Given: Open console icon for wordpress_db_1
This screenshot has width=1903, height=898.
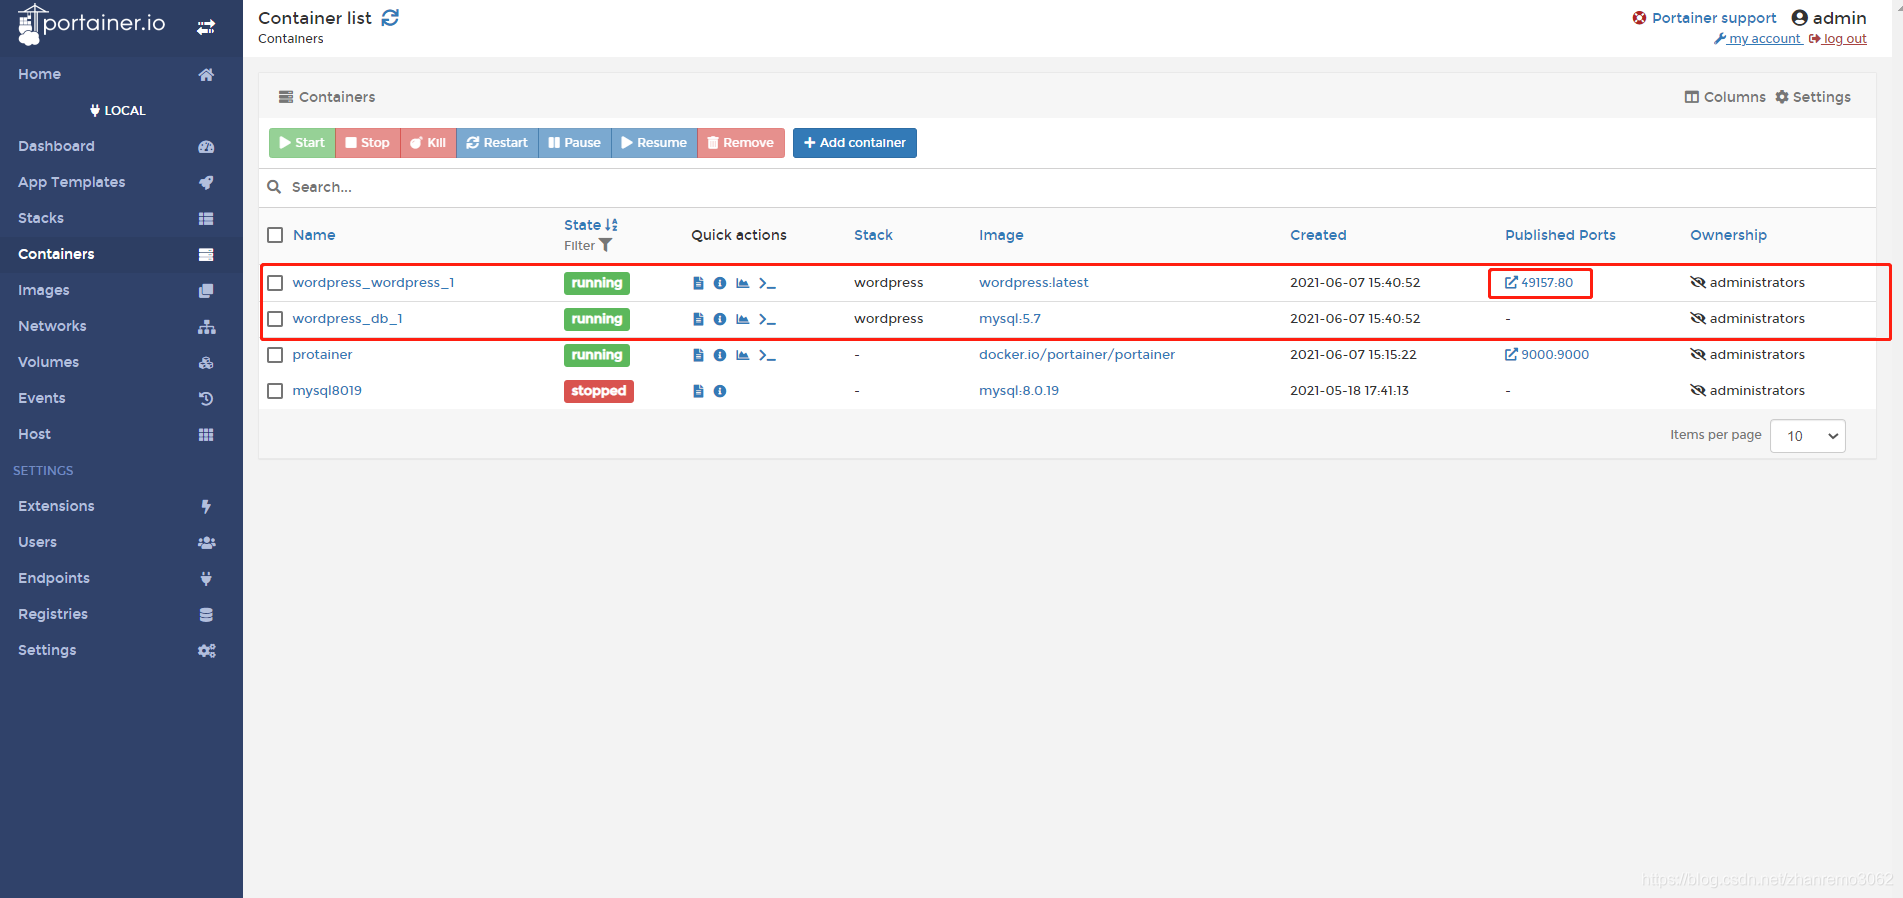Looking at the screenshot, I should click(x=767, y=319).
